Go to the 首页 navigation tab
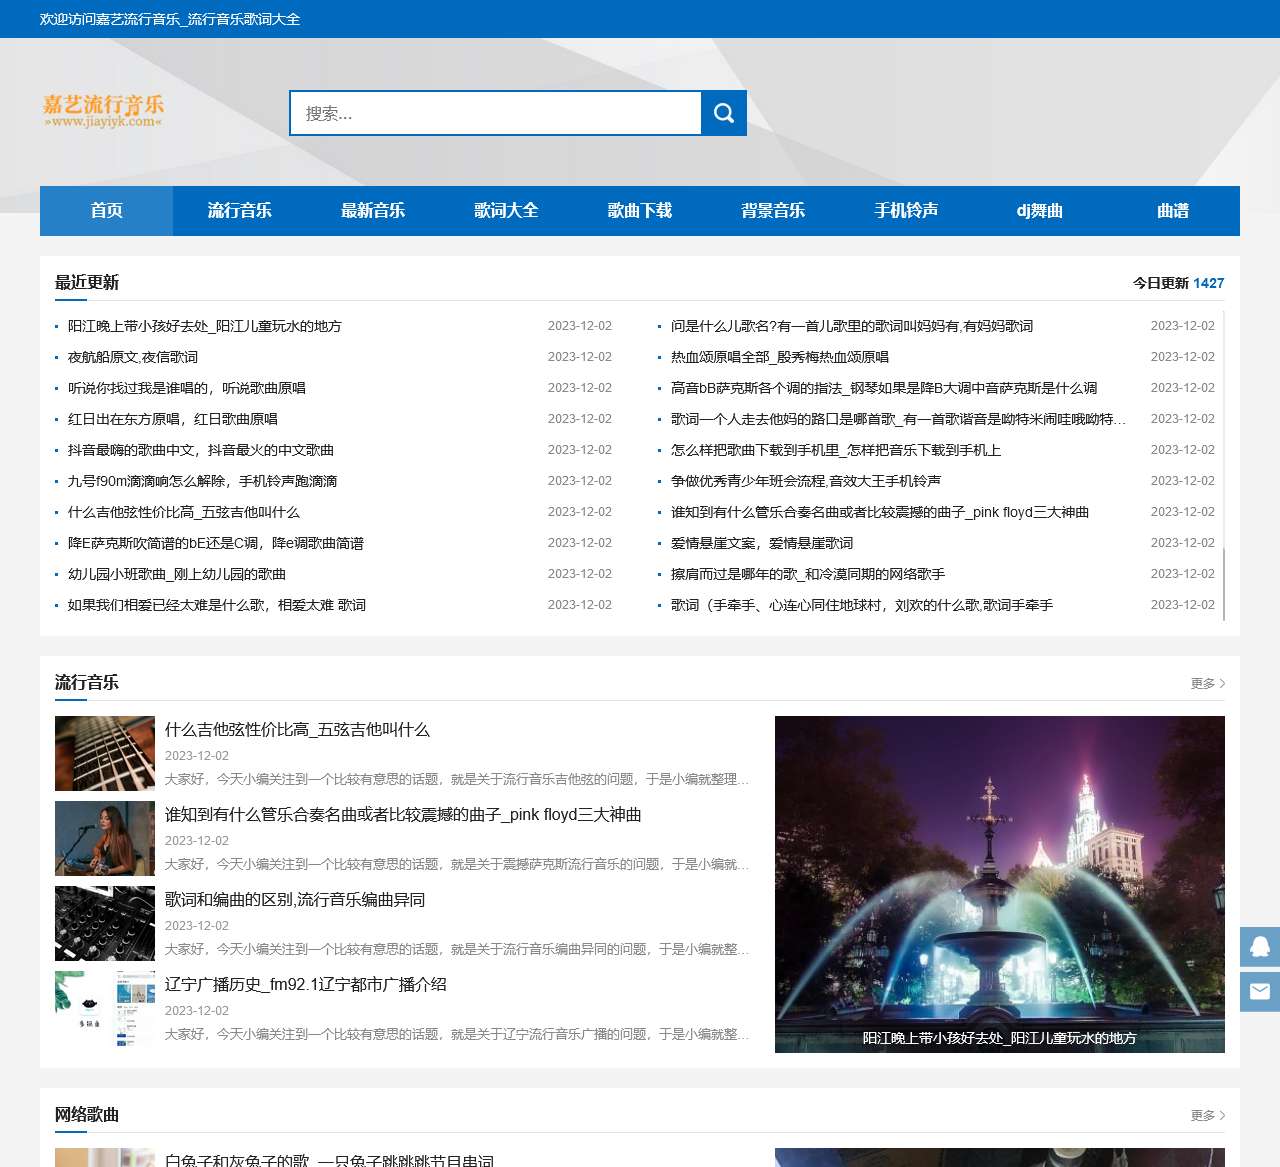Screen dimensions: 1280x1167 106,211
